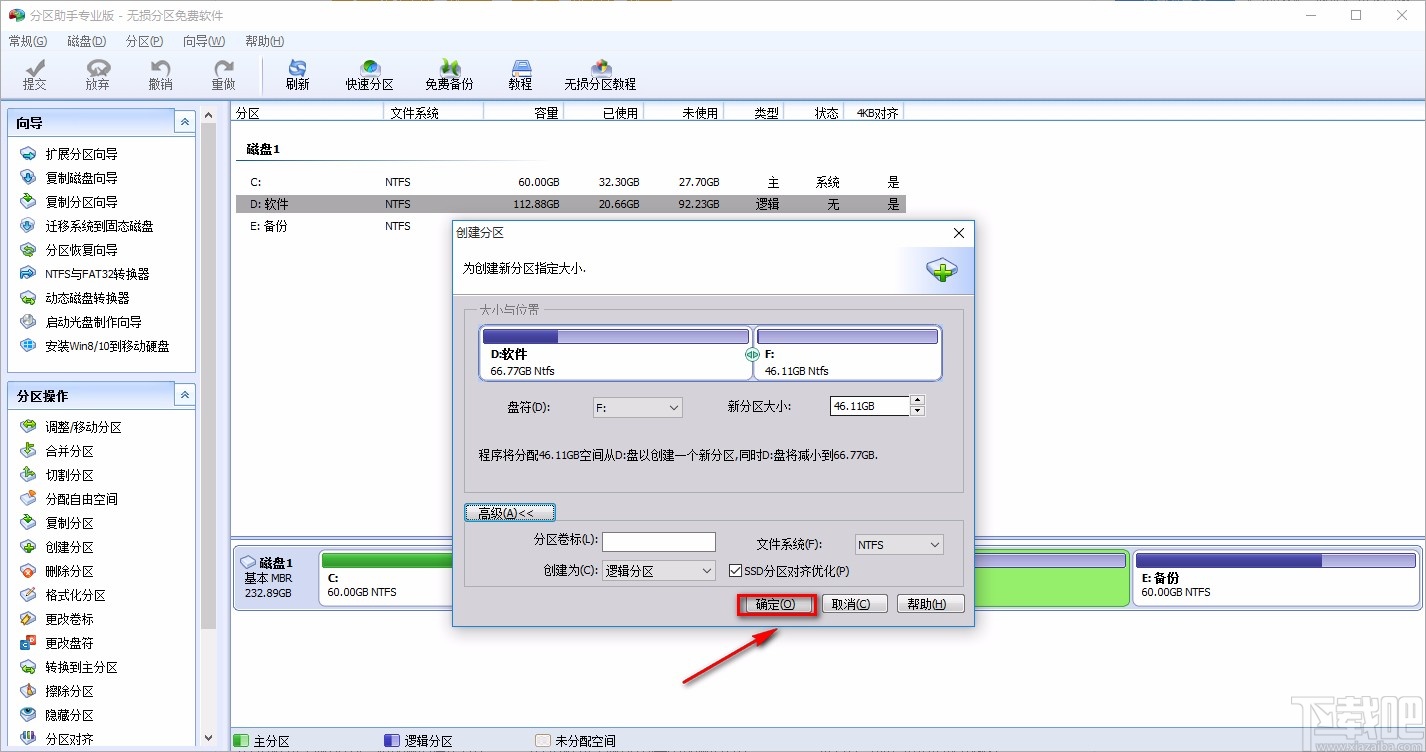Confirm with the 确定(O) button

coord(777,604)
